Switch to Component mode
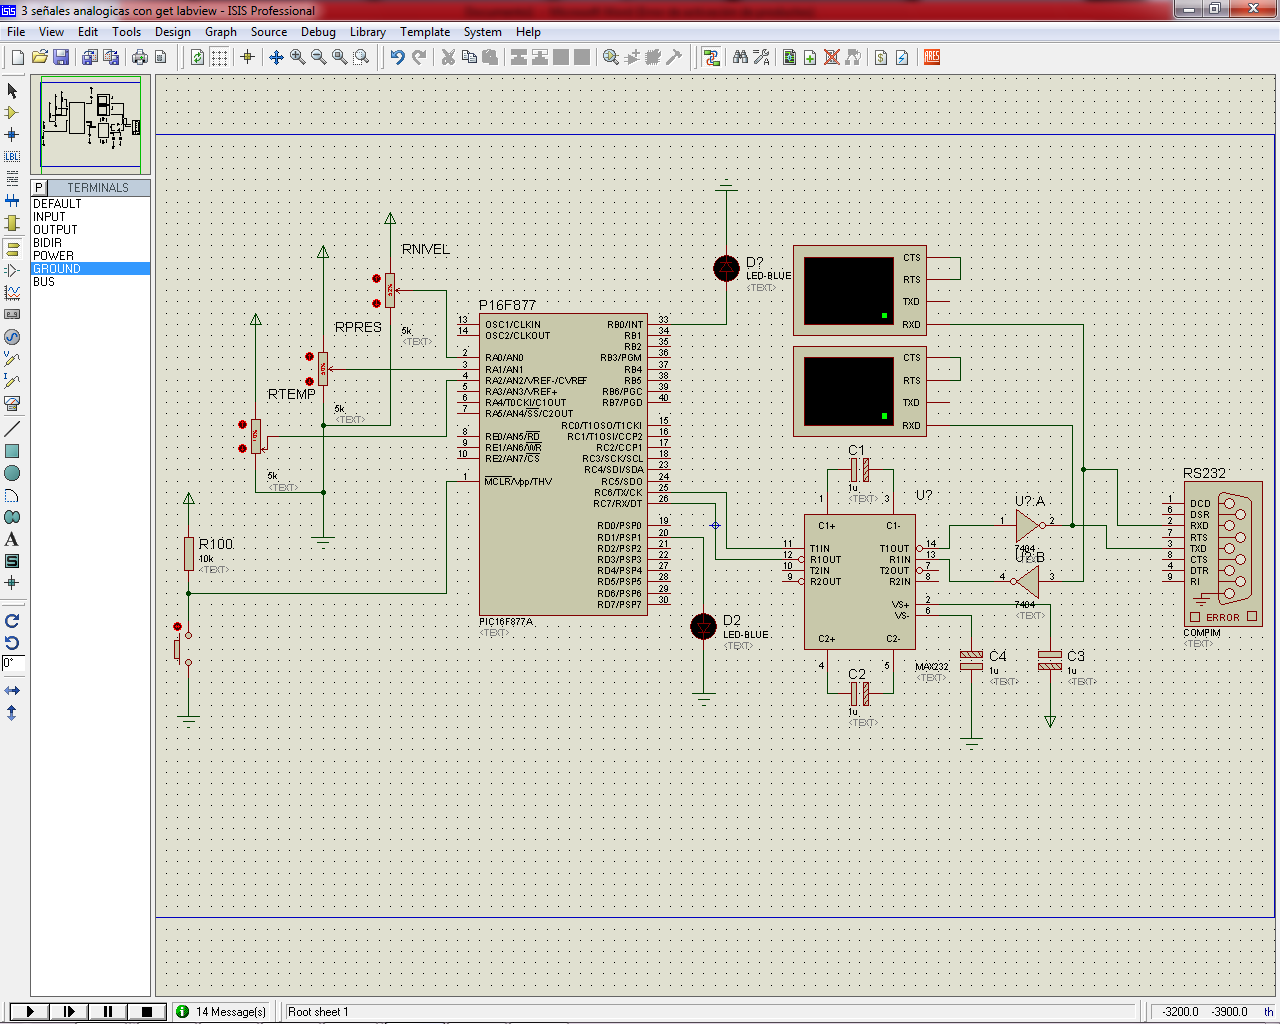The image size is (1280, 1024). (x=12, y=112)
